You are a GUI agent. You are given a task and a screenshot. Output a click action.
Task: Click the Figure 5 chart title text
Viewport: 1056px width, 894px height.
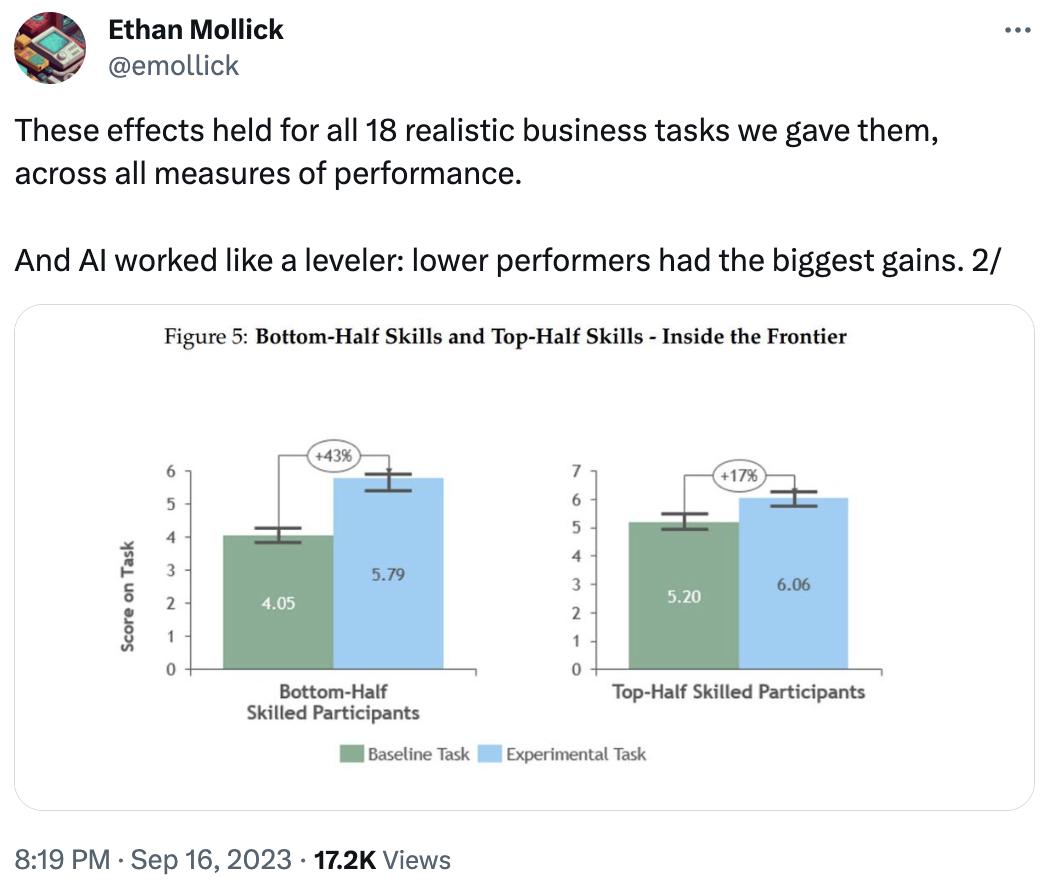click(x=505, y=336)
